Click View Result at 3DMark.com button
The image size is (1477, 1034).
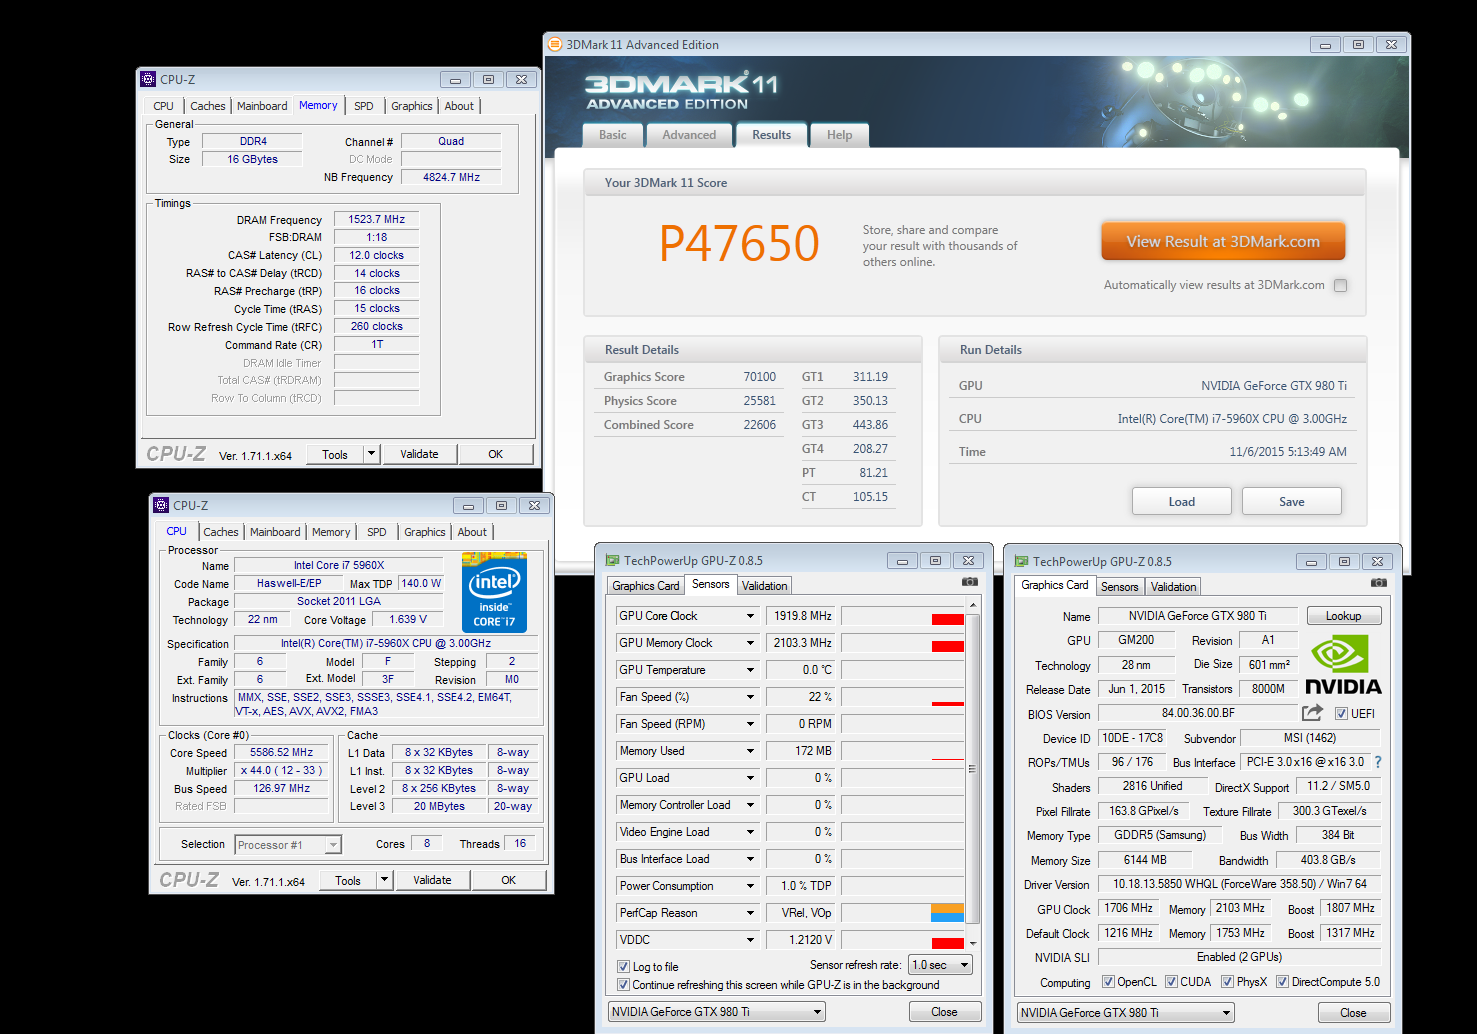(x=1223, y=241)
